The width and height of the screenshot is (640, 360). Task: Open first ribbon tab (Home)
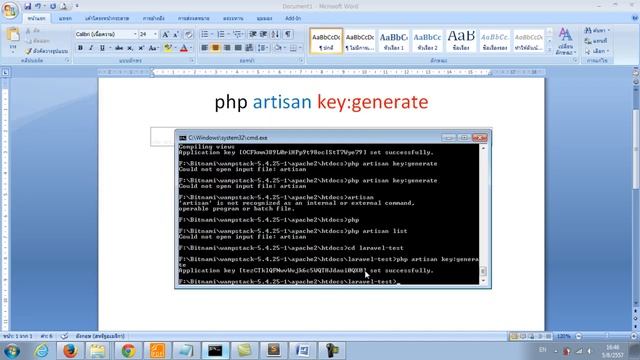(36, 18)
